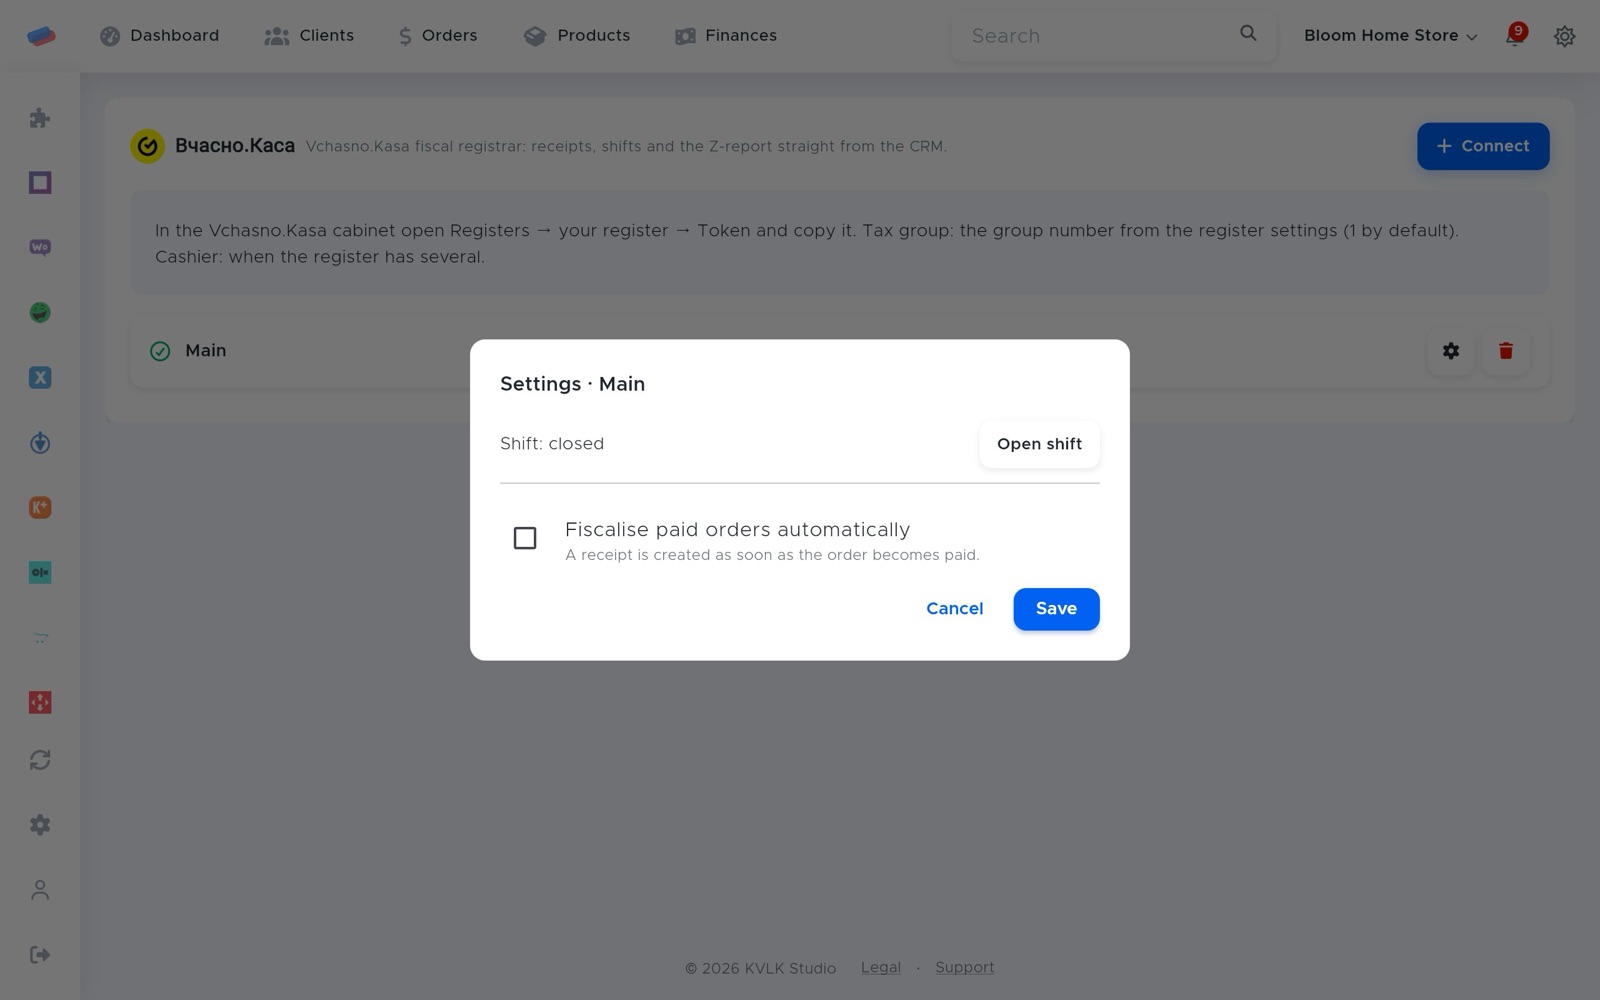Click the search magnifier icon
1600x1000 pixels.
point(1248,34)
